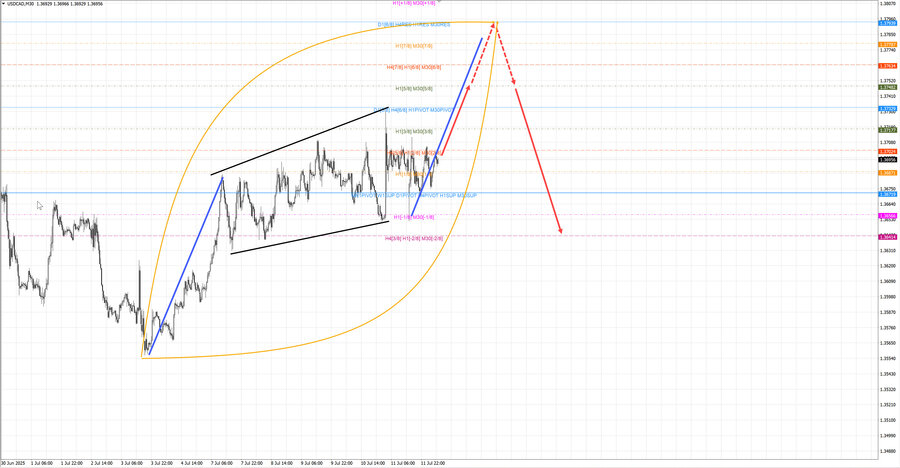Click the USDCAD,M30 chart title text

coord(20,3)
